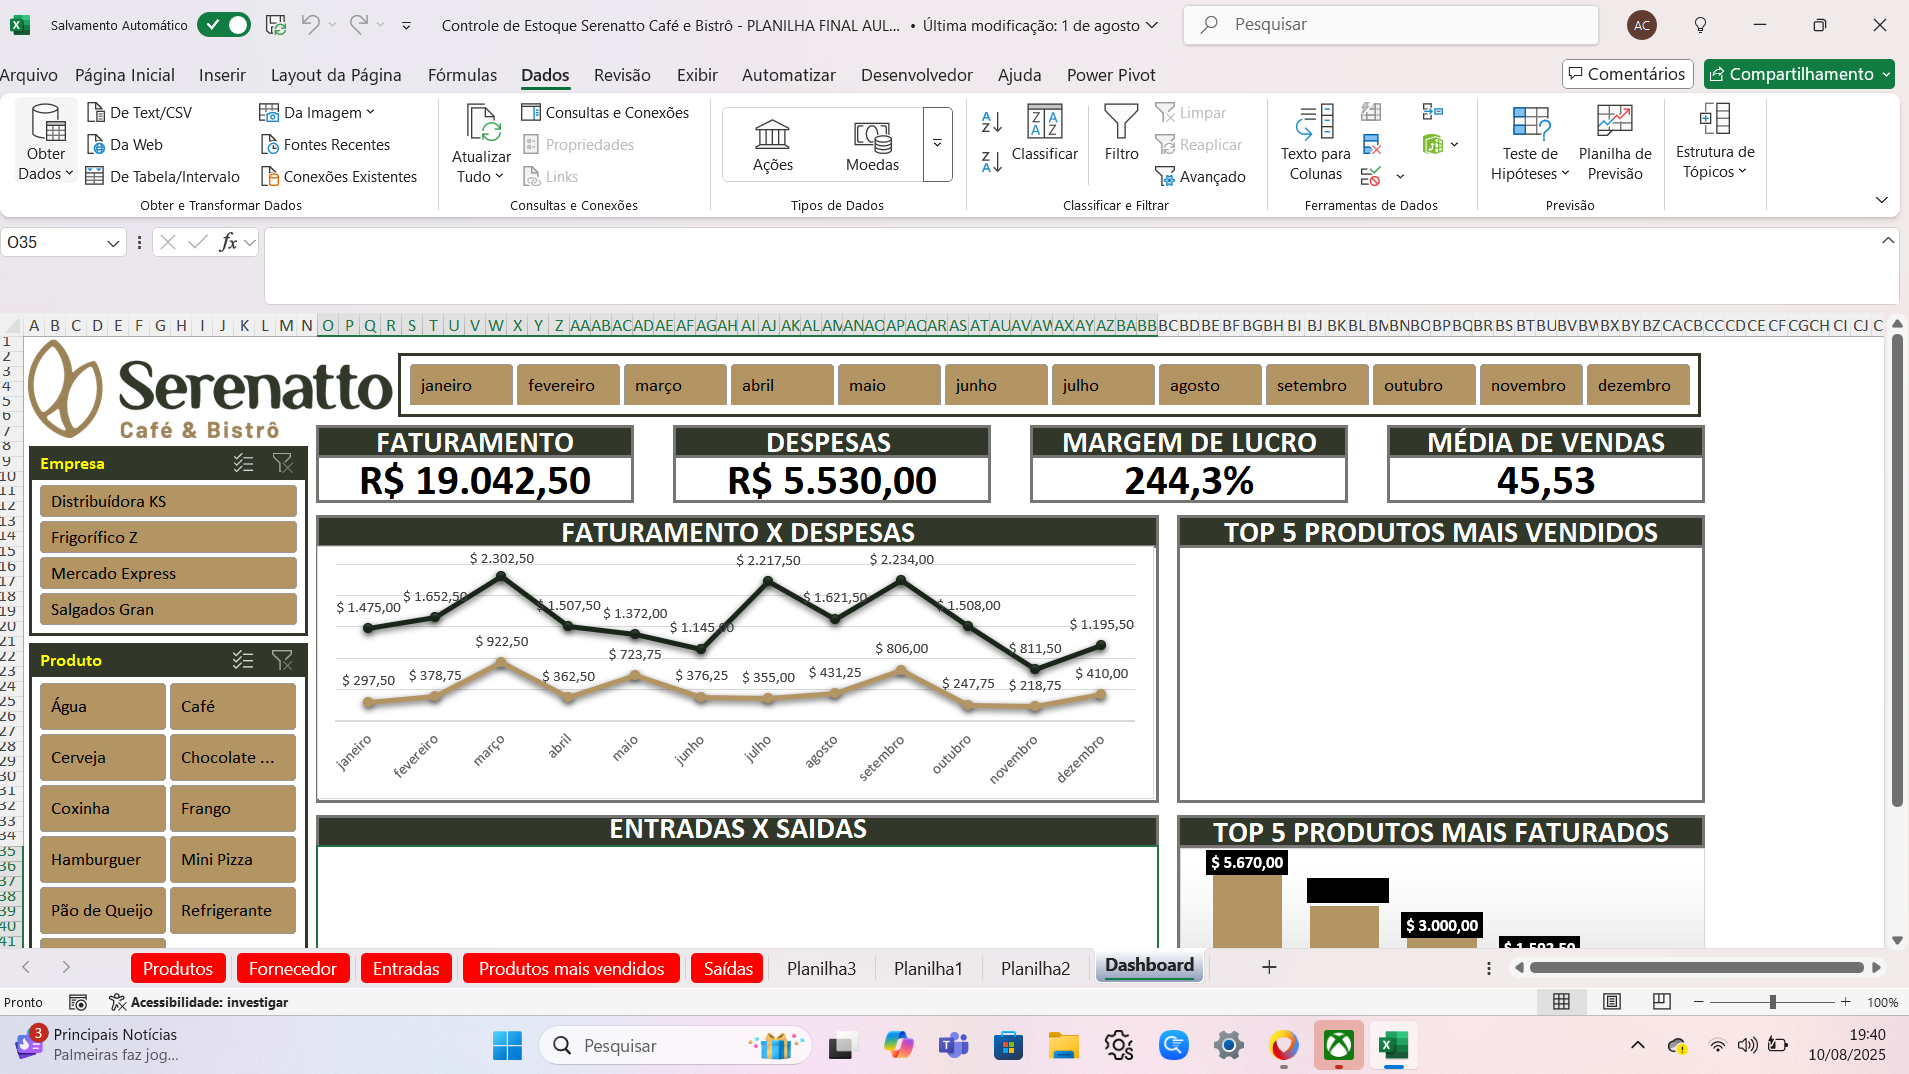Import data from De Text/CSV
This screenshot has height=1074, width=1909.
coord(139,112)
